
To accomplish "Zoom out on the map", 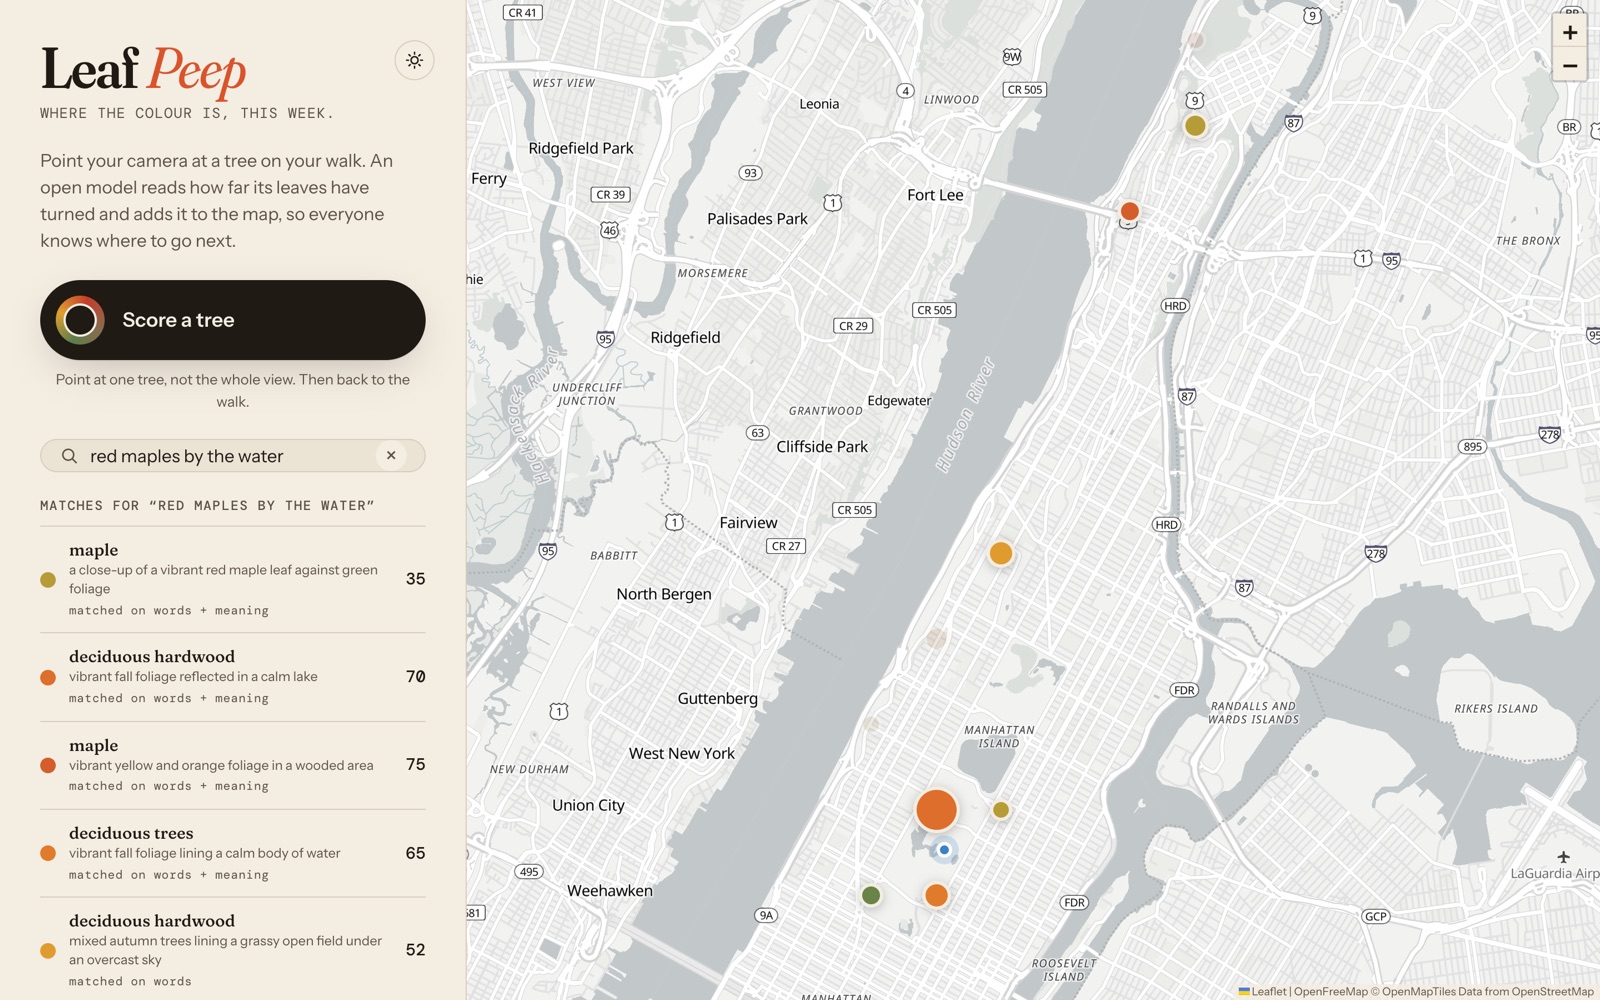I will pos(1570,66).
